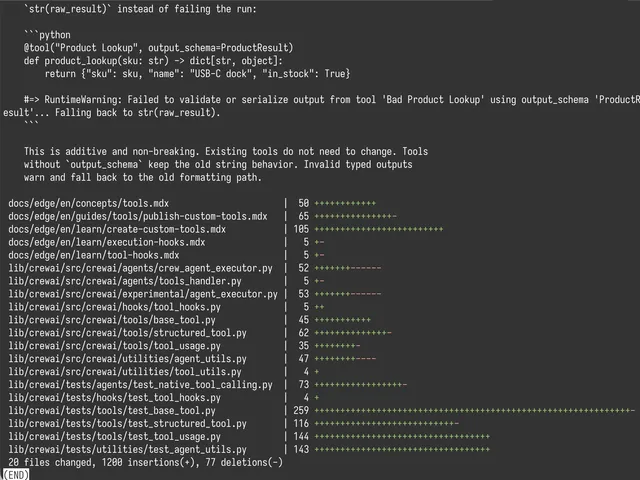
Task: Click the long plus bar for test_base_tool.py
Action: coord(475,411)
